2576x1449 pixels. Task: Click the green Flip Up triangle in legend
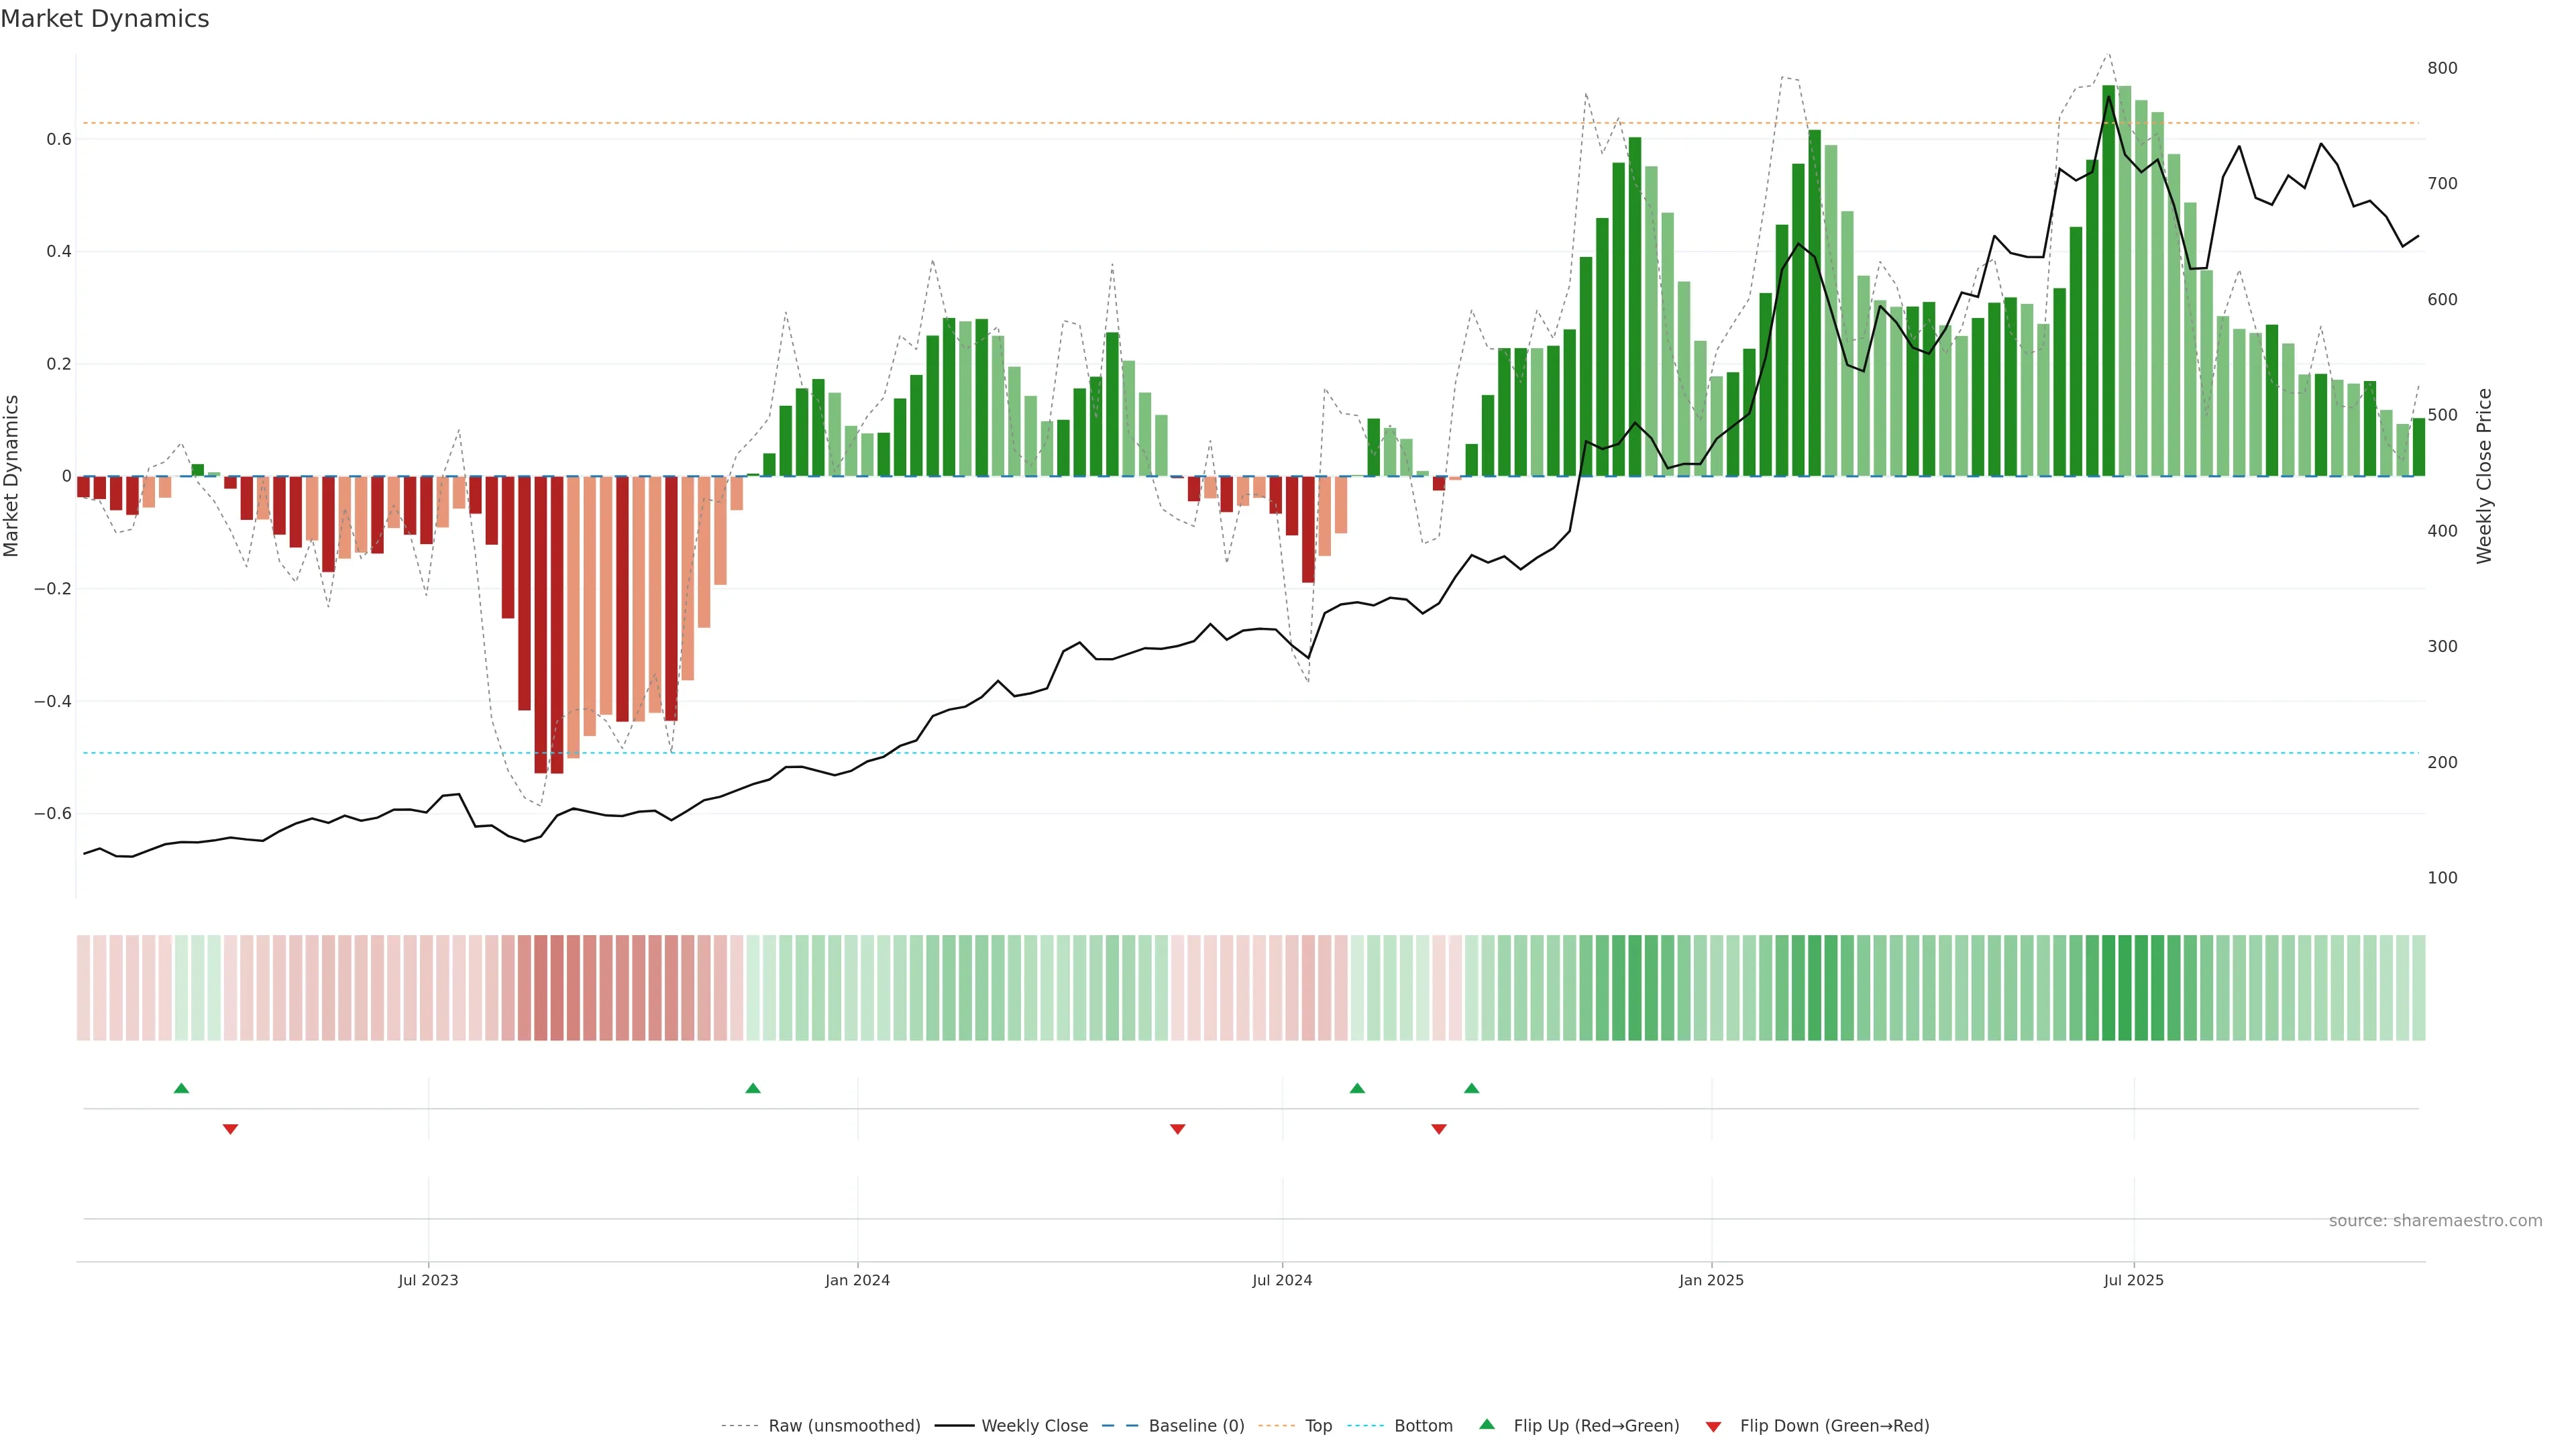click(1487, 1424)
